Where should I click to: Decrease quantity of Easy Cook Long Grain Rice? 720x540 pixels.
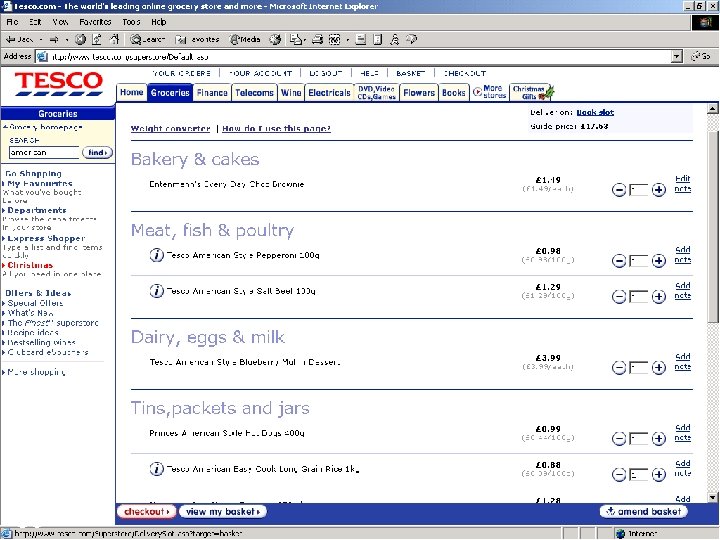point(619,474)
